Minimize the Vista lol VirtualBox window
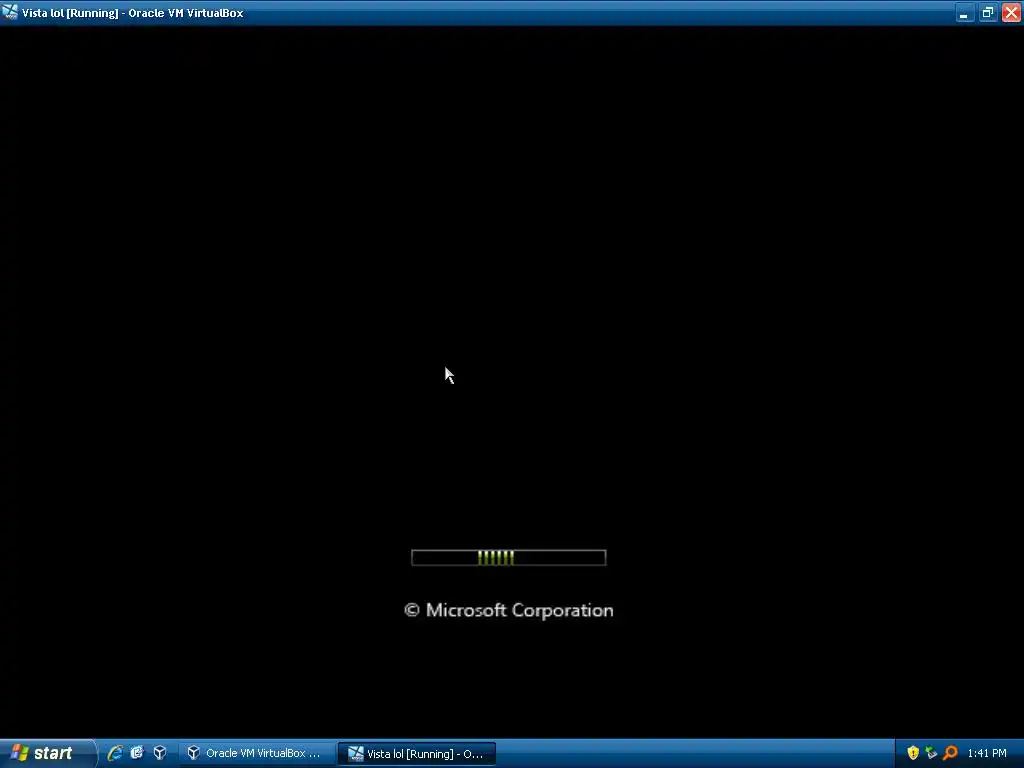The width and height of the screenshot is (1024, 768). 965,12
